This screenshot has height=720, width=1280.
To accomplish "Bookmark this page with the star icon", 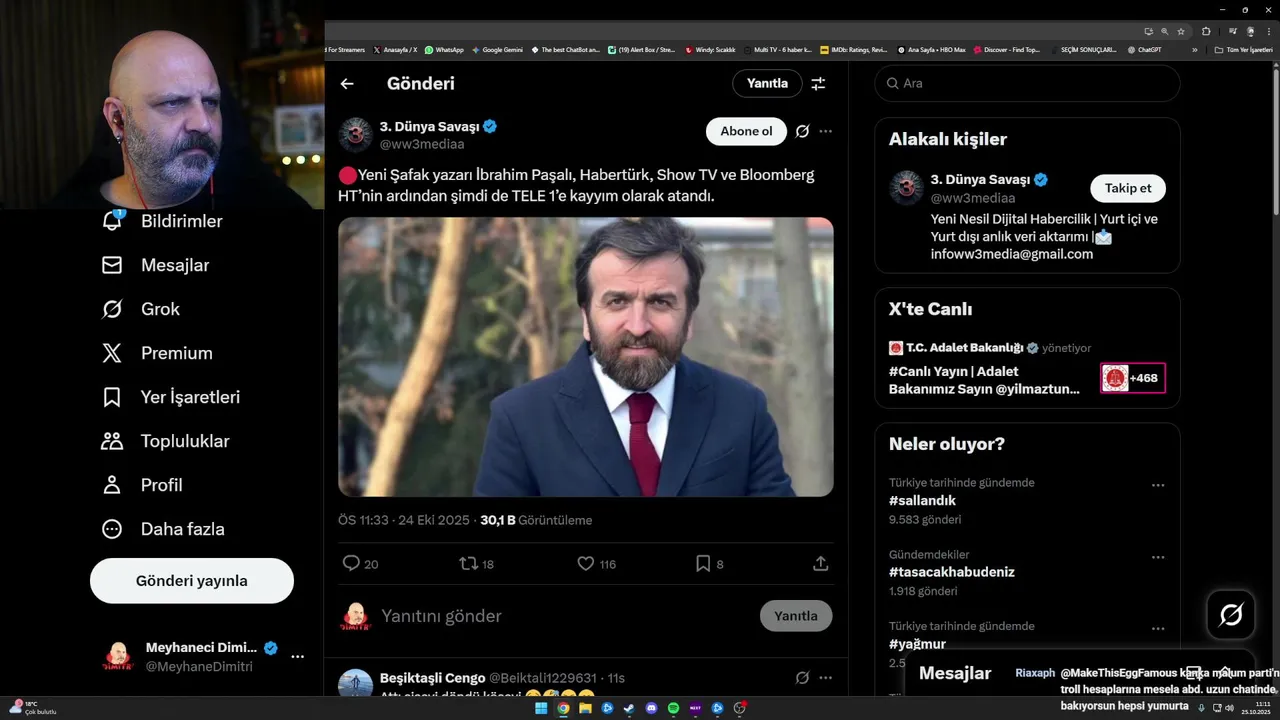I will (x=1180, y=31).
